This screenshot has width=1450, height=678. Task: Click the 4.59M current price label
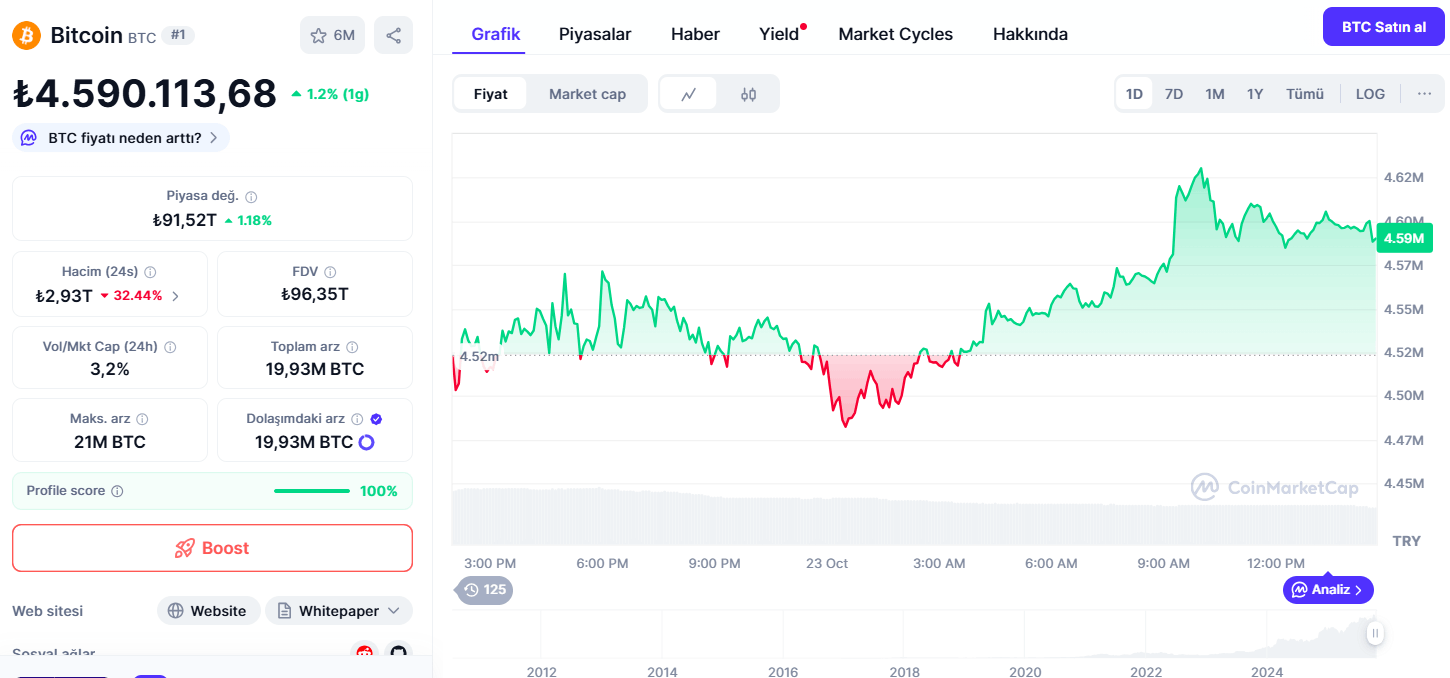point(1405,238)
